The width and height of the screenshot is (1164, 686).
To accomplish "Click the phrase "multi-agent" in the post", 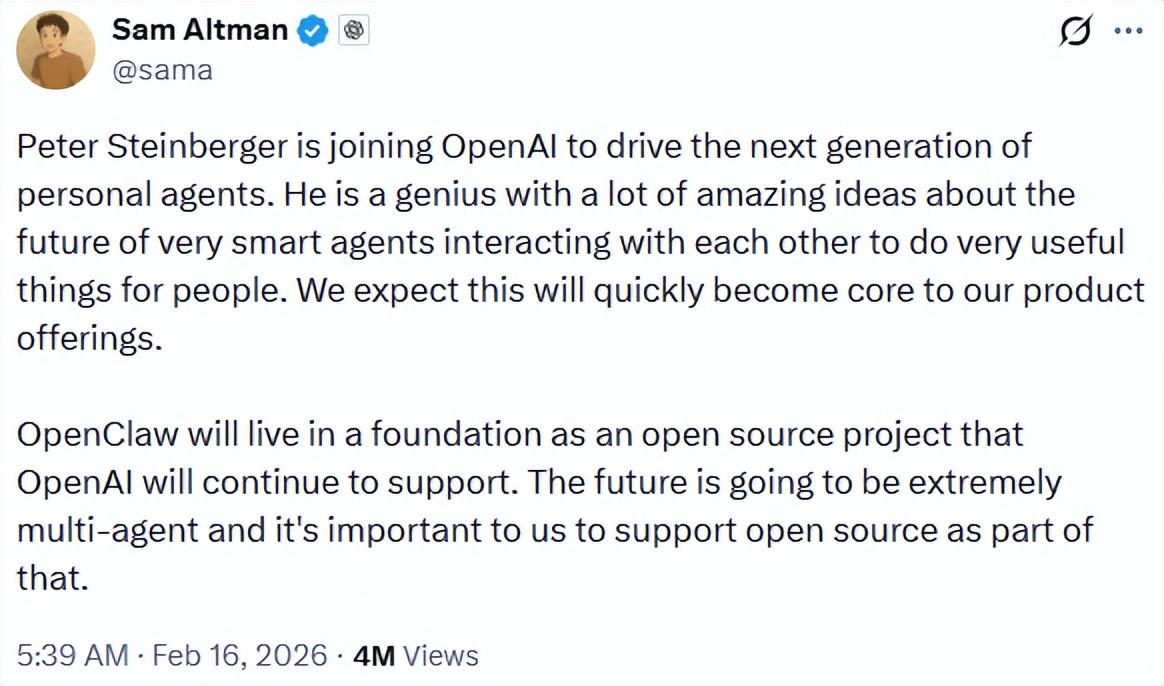I will click(110, 530).
